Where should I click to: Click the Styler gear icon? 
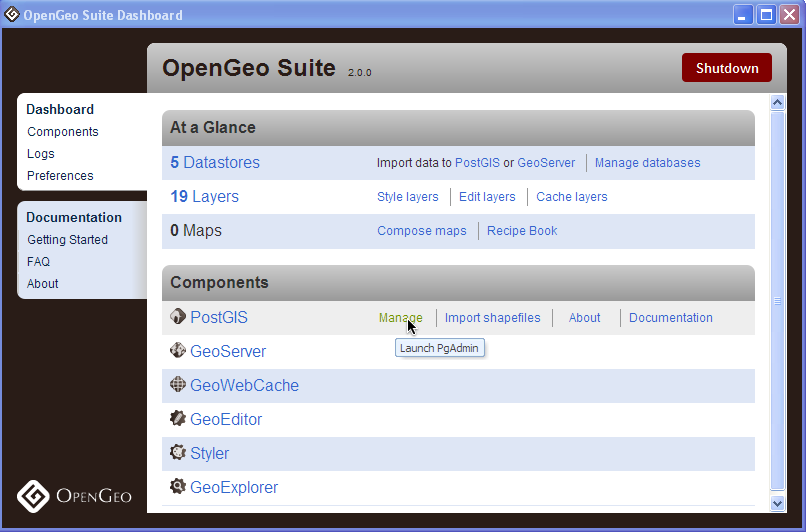coord(178,452)
